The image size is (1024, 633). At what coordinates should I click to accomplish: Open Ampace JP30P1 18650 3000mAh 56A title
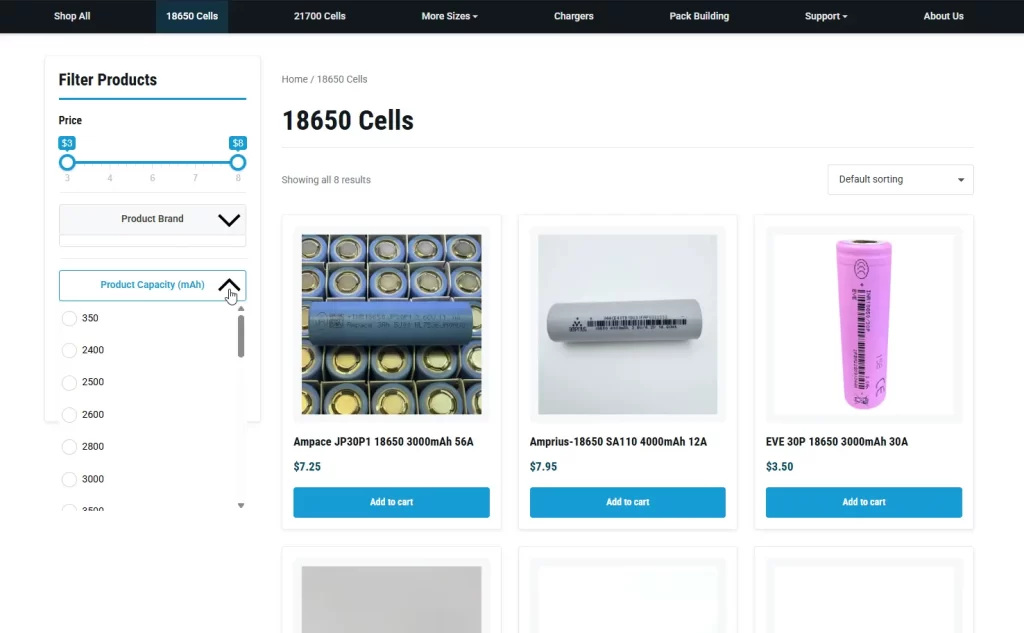tap(383, 442)
